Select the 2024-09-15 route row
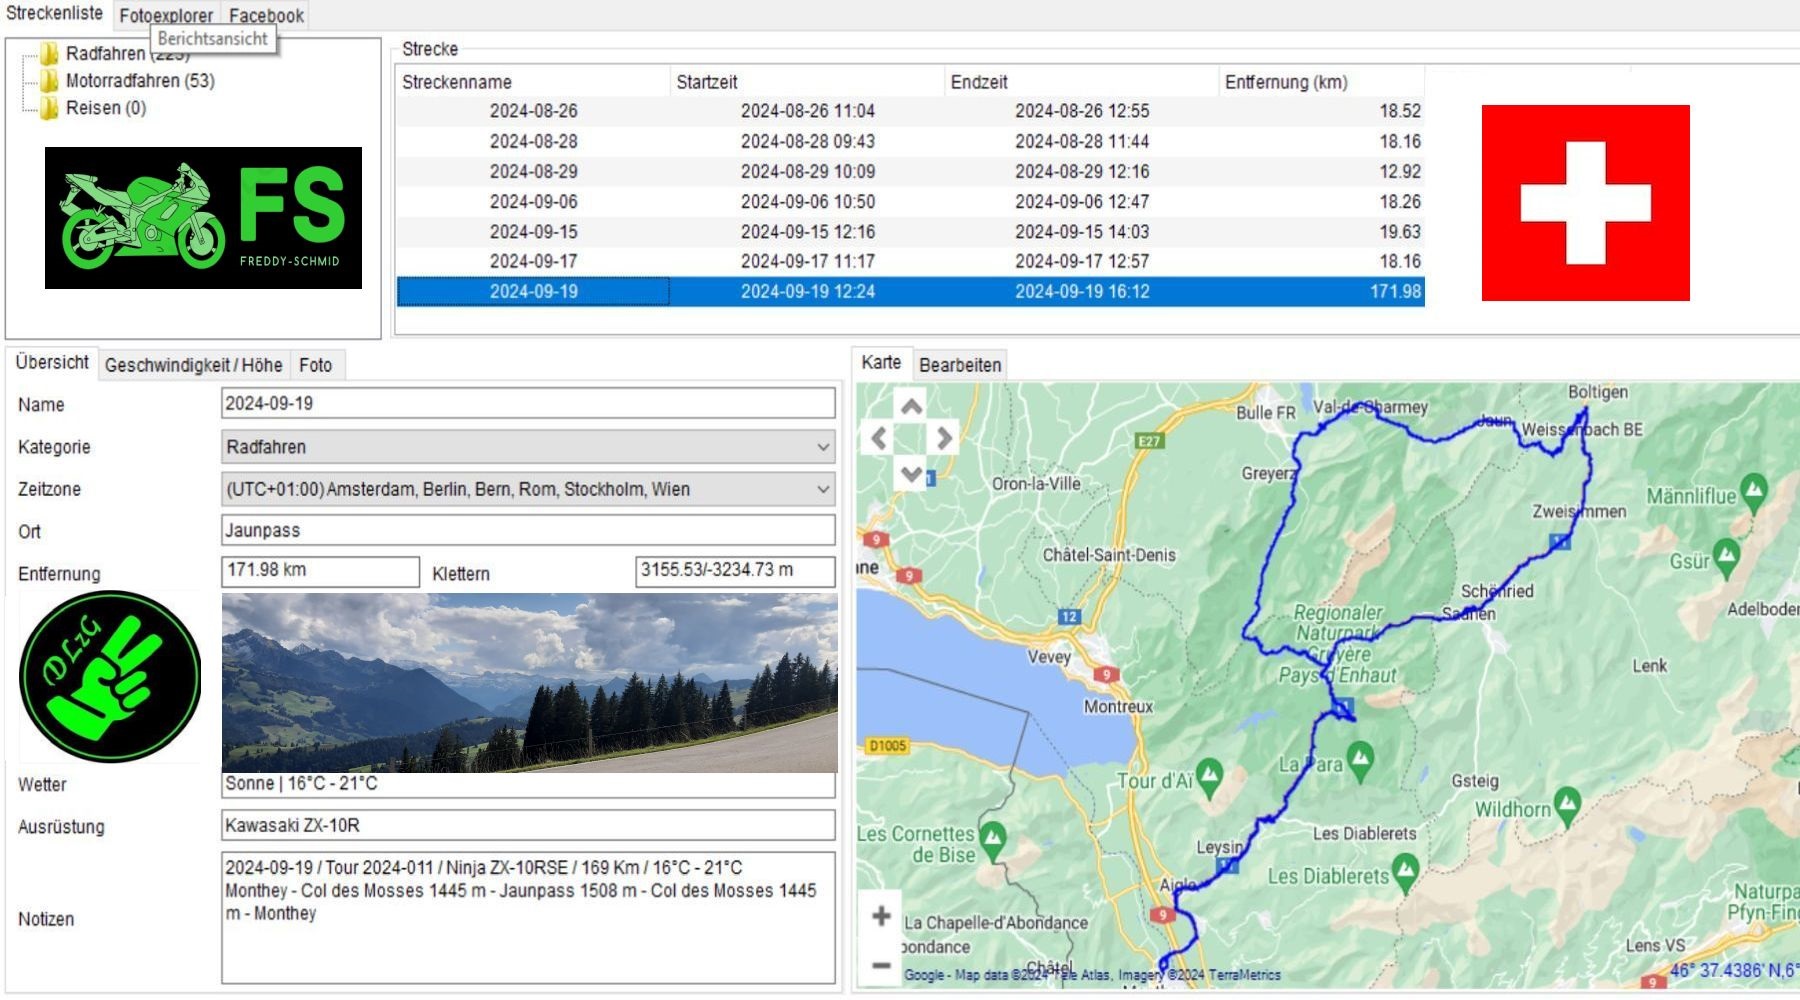 click(910, 231)
